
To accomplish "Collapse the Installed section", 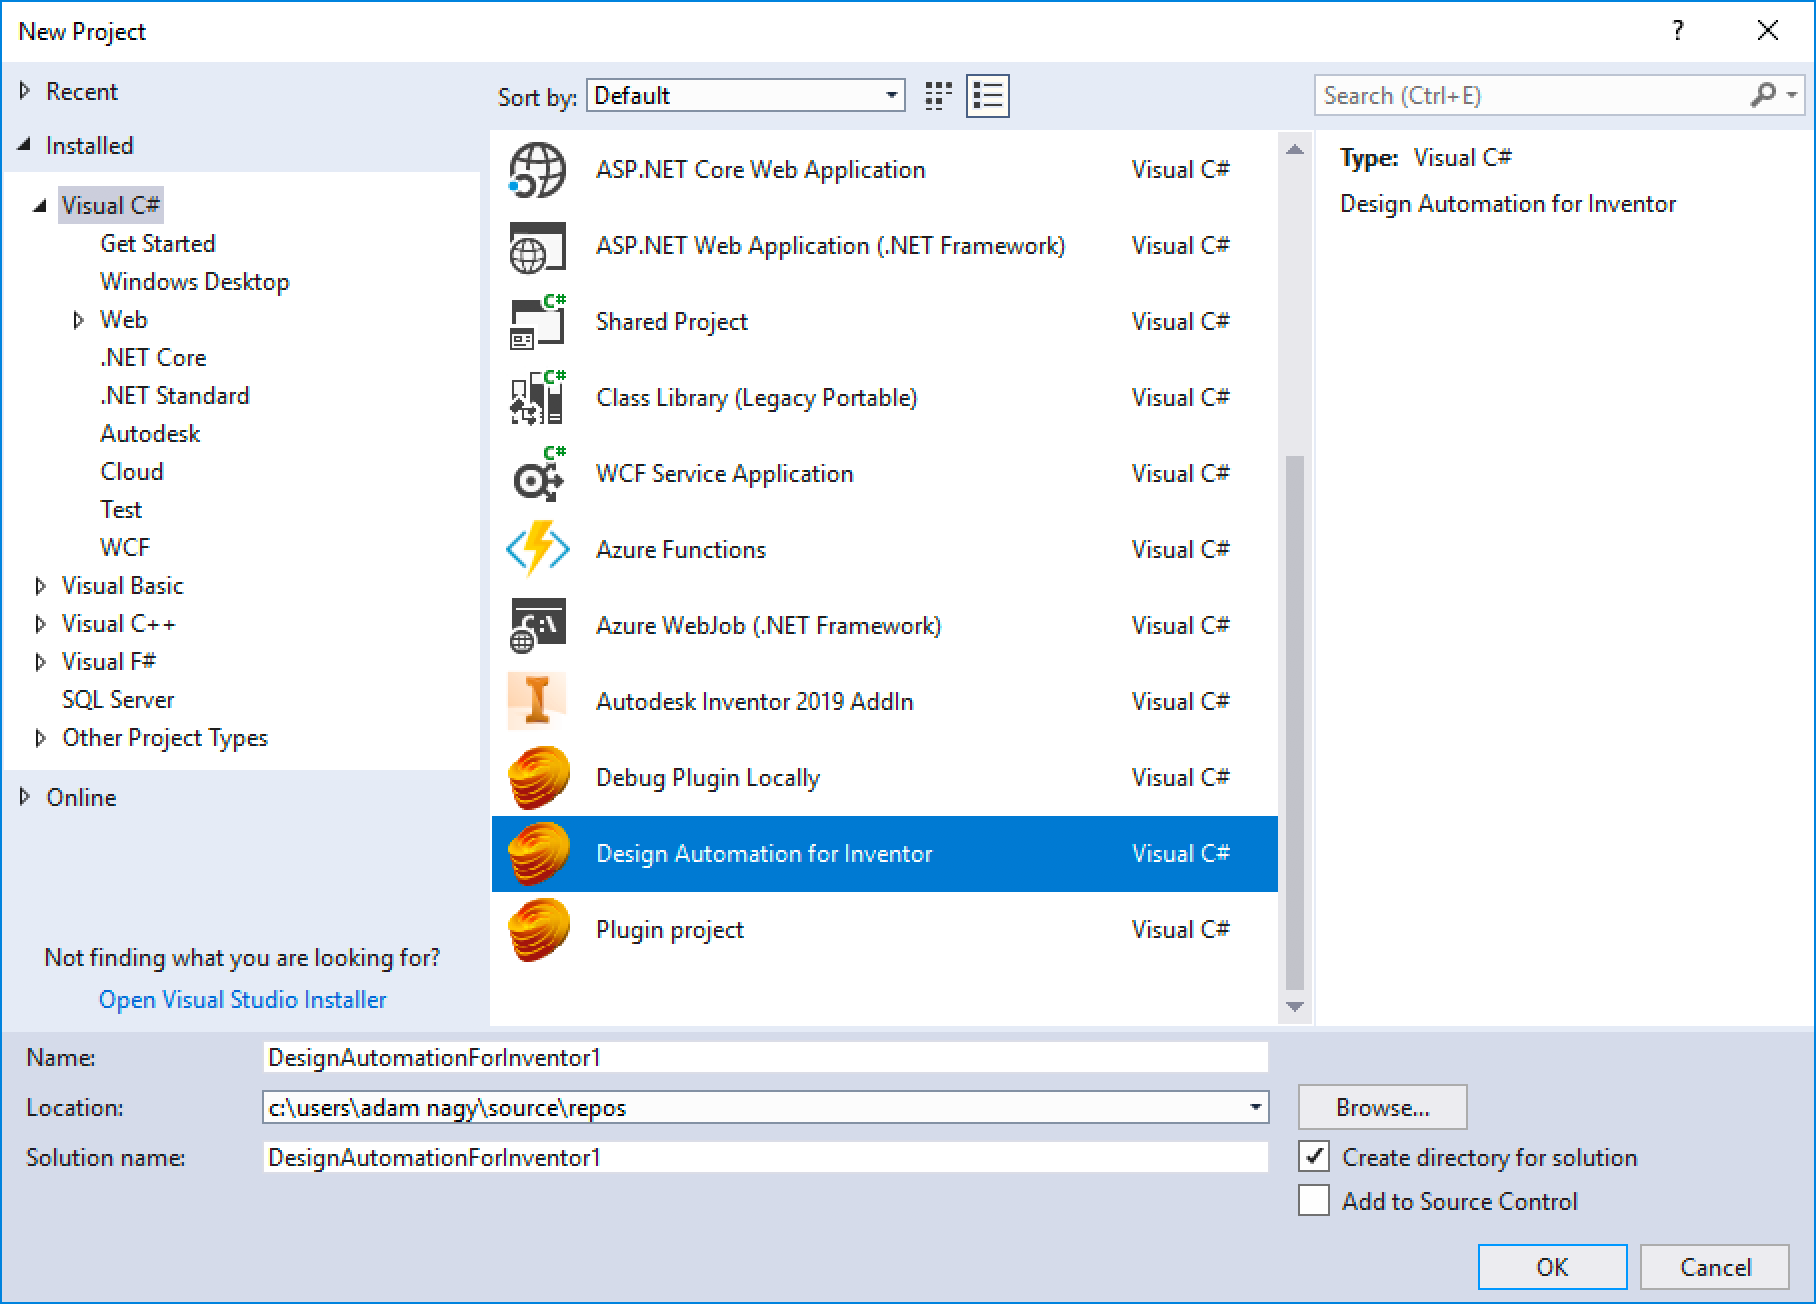I will pos(25,145).
